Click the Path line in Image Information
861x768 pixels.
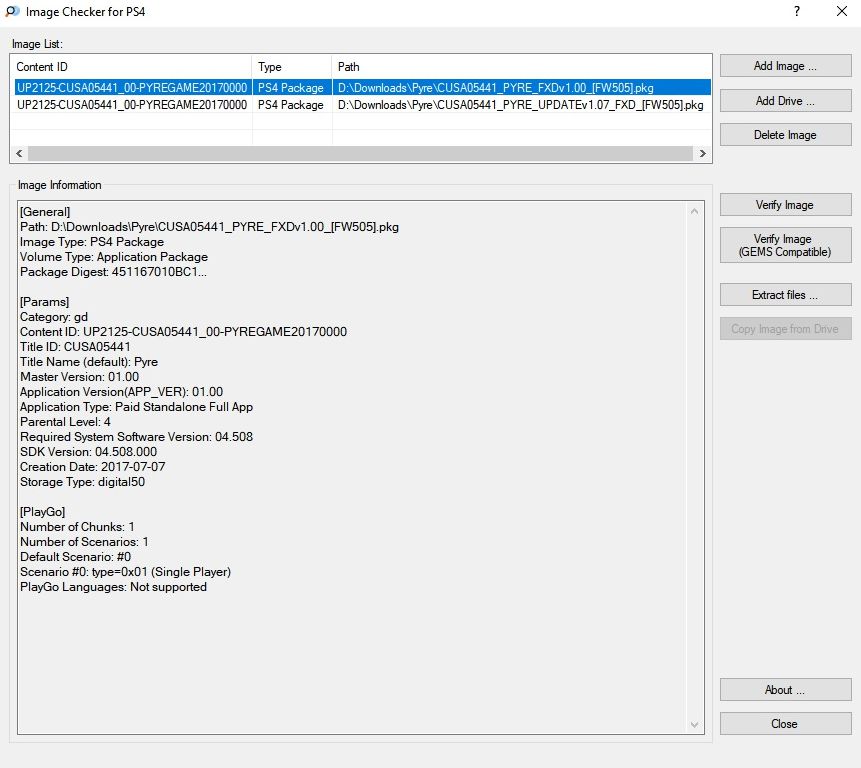[209, 227]
